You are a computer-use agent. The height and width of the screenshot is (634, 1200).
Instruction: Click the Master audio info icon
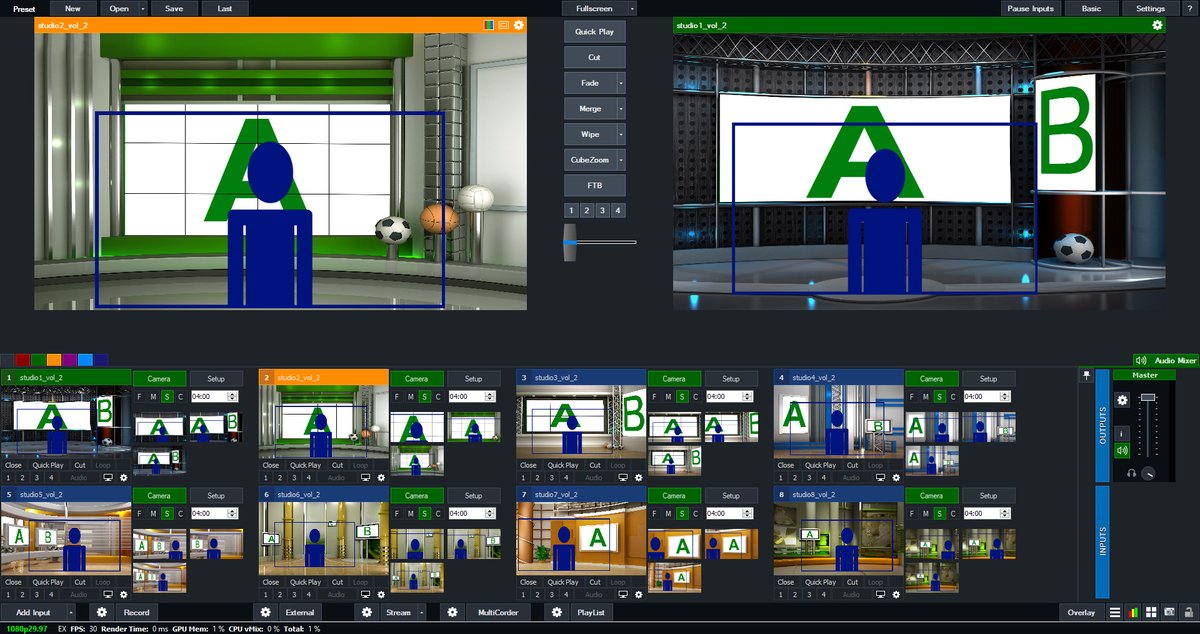click(1122, 432)
